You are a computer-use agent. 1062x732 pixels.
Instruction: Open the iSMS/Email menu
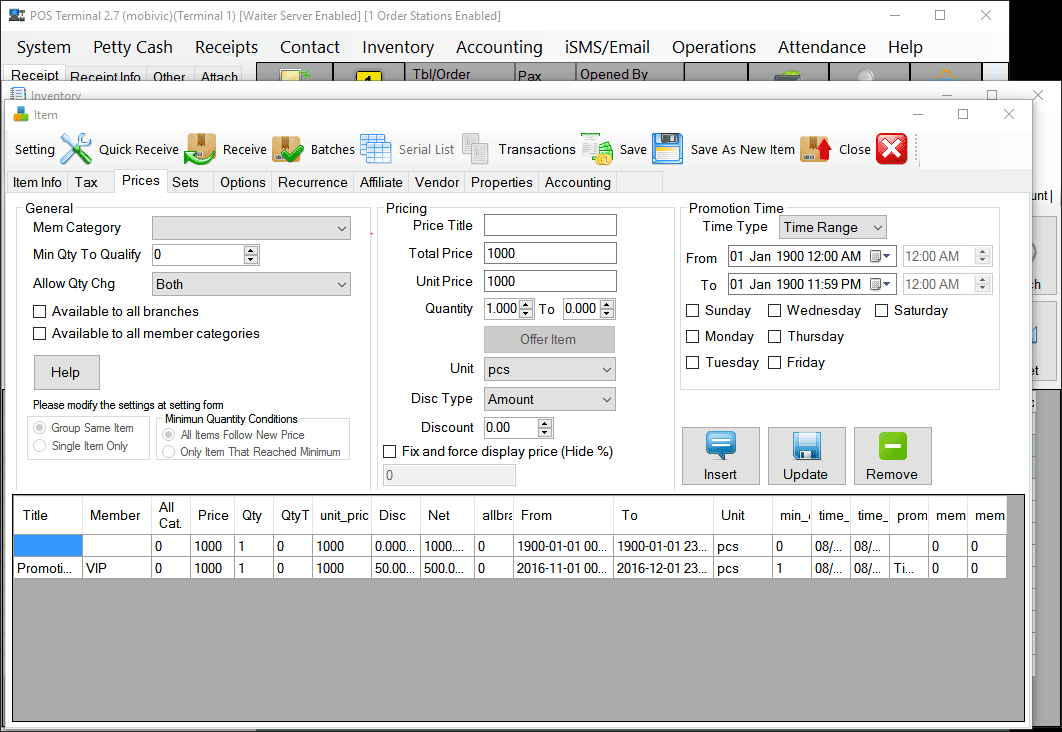point(607,47)
